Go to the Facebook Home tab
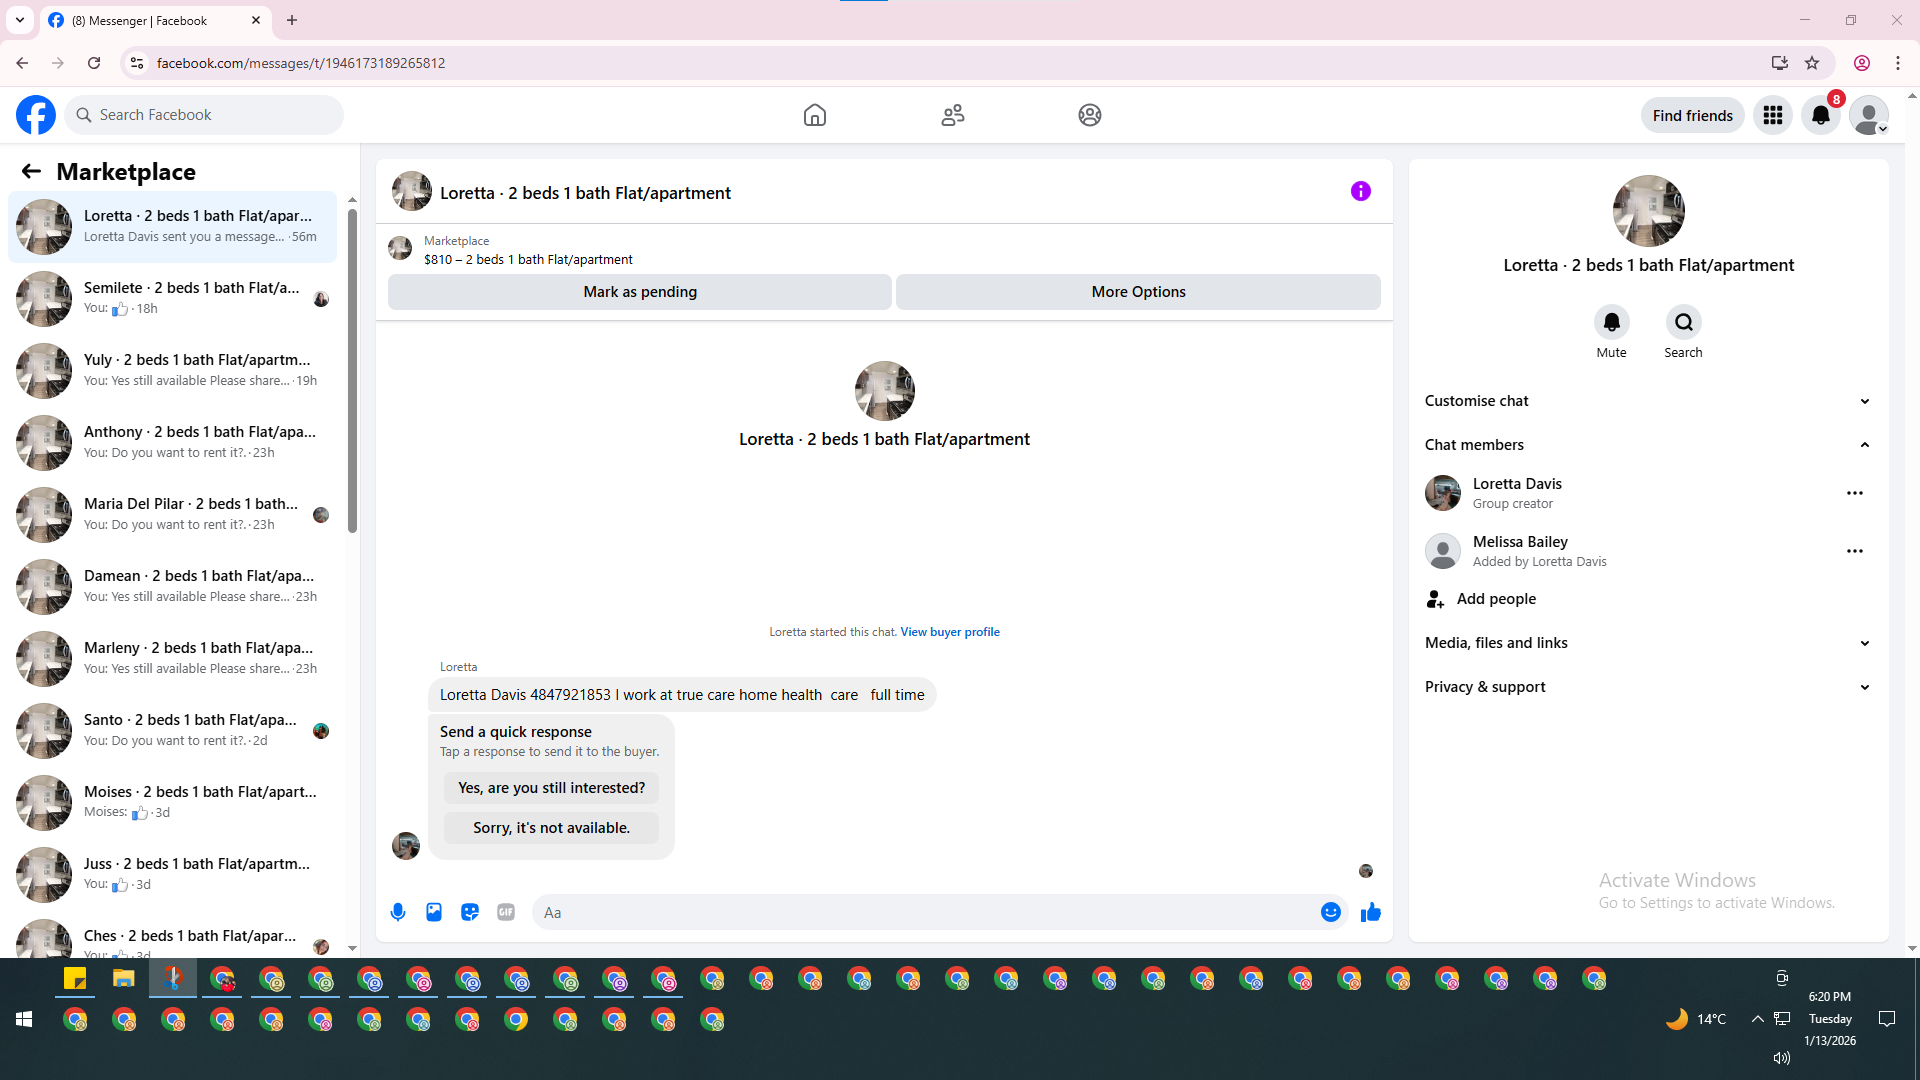Viewport: 1920px width, 1080px height. 815,115
